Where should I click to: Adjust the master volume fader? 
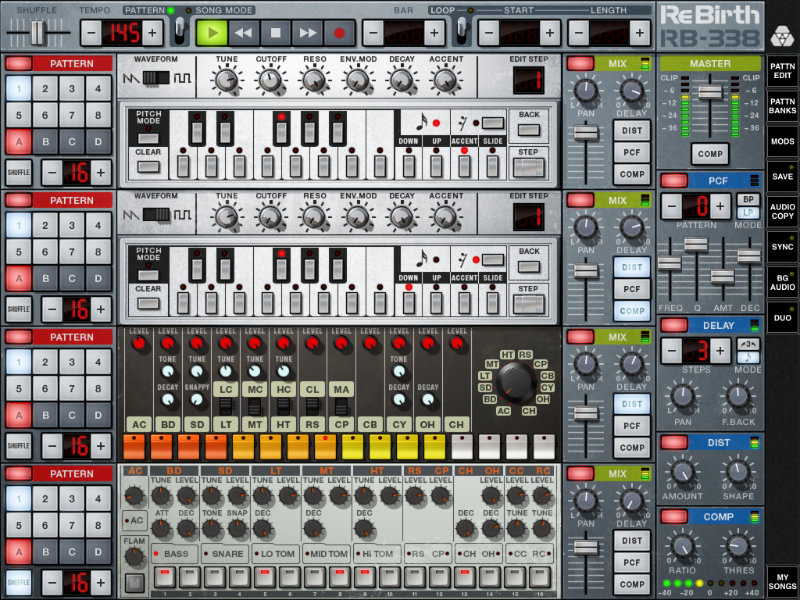pos(710,92)
